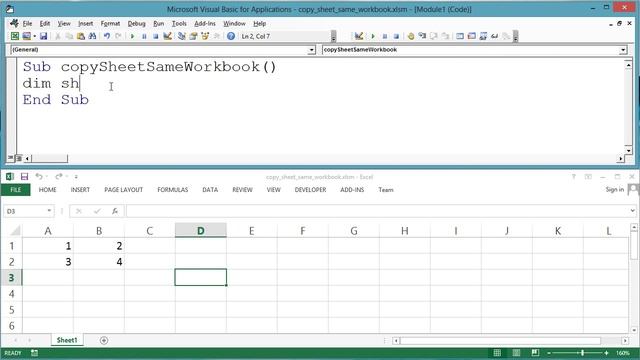Open the Name Box dropdown showing D3
Viewport: 640px width, 360px height.
pyautogui.click(x=49, y=211)
